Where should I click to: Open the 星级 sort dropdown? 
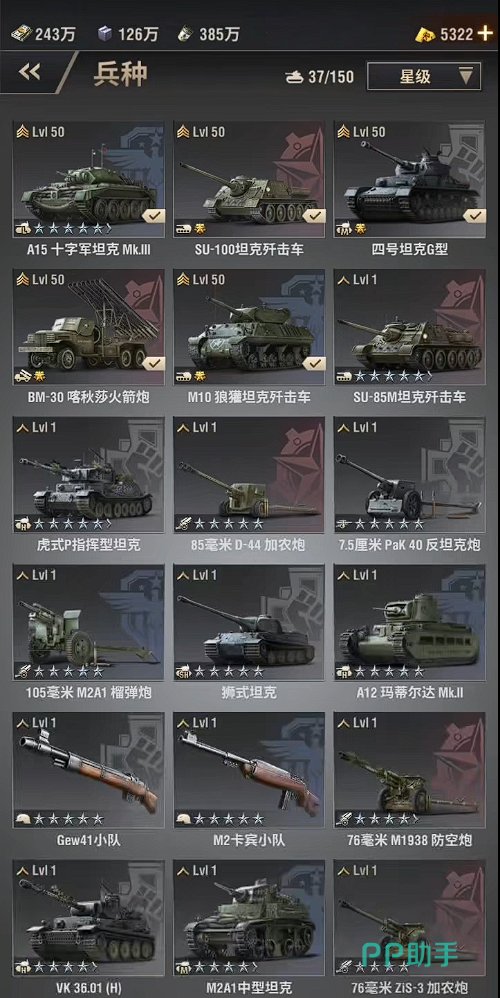click(424, 76)
